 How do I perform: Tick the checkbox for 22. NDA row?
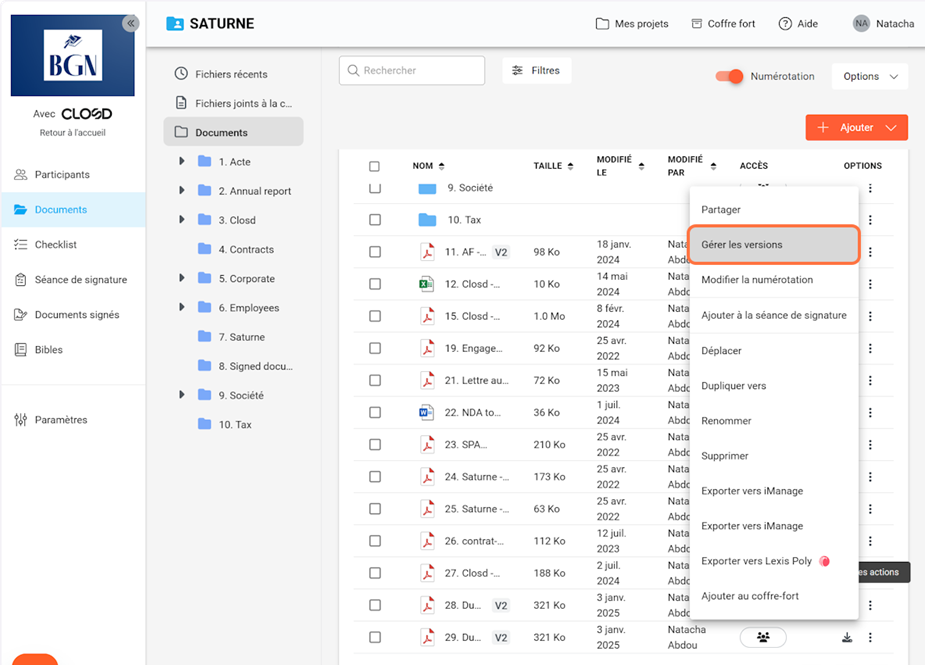[x=375, y=413]
